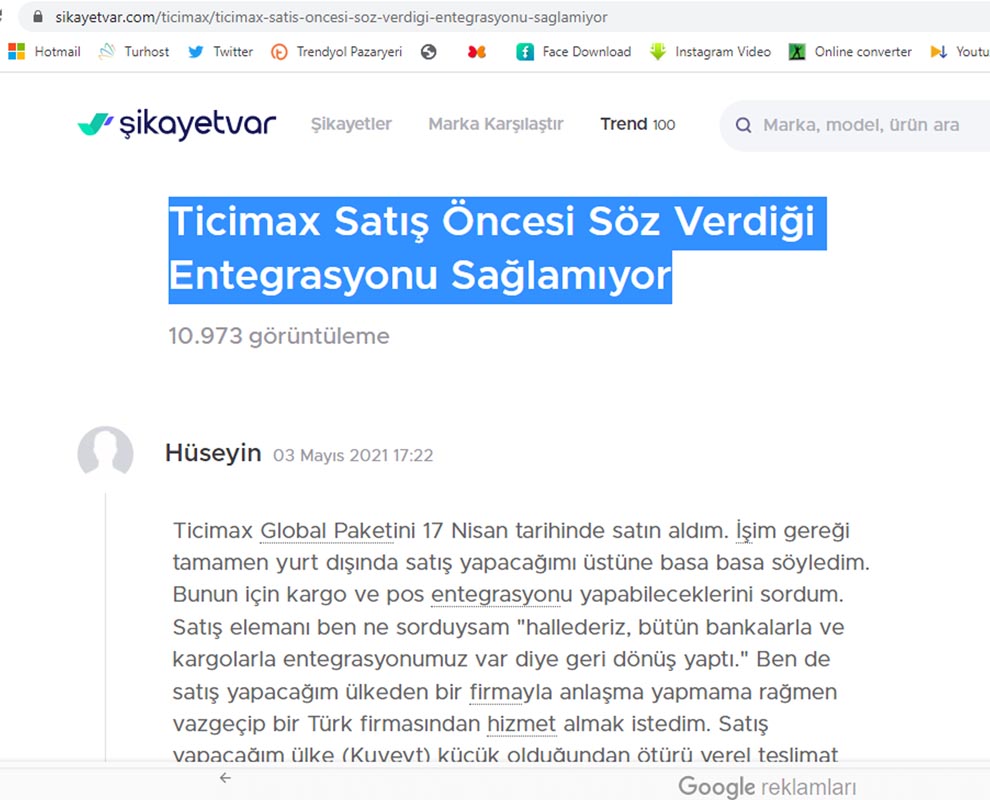The image size is (990, 800).
Task: Click the butterfly bookmark icon
Action: pos(477,51)
